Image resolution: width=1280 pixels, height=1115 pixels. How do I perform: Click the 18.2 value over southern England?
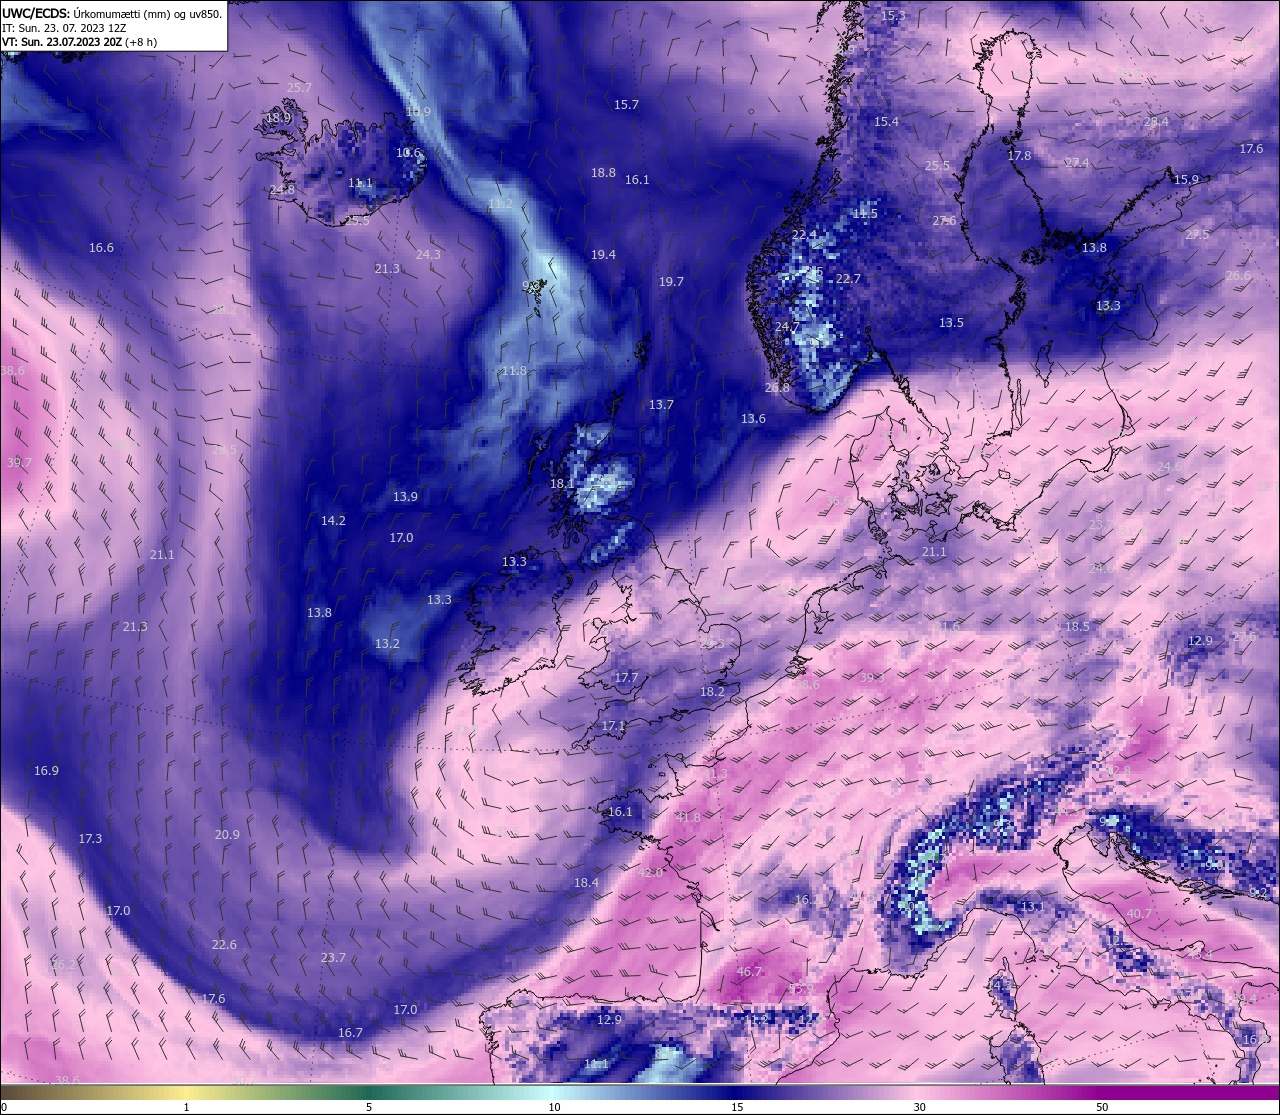(x=712, y=692)
